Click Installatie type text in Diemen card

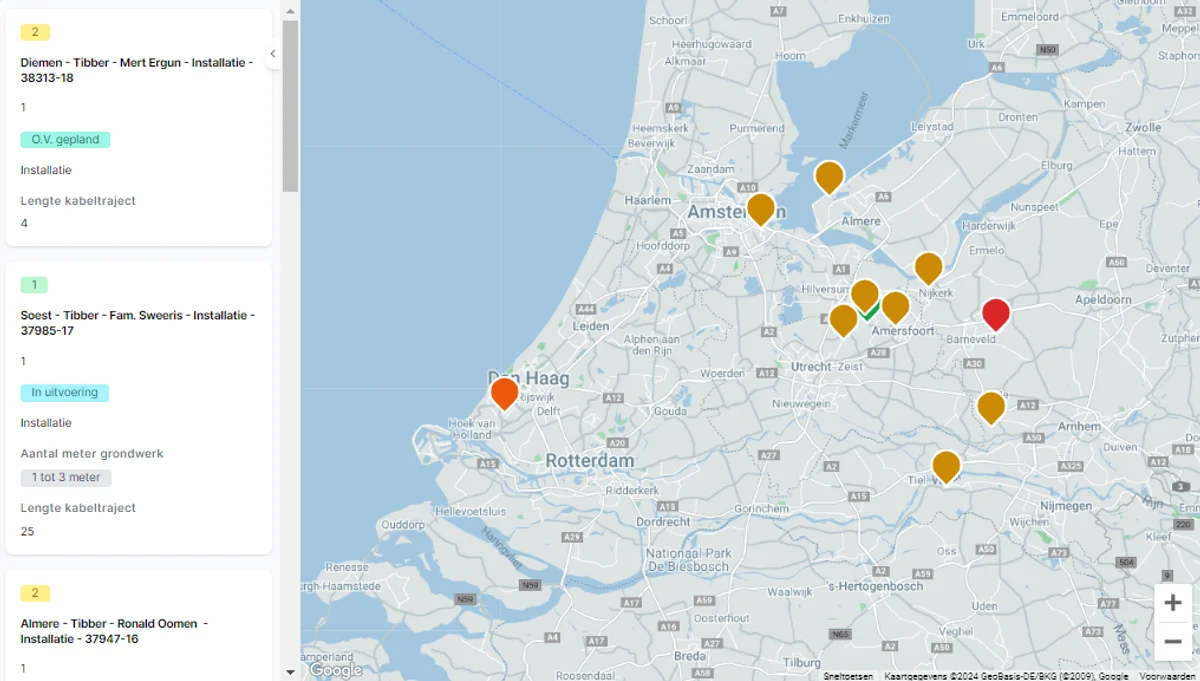click(46, 170)
